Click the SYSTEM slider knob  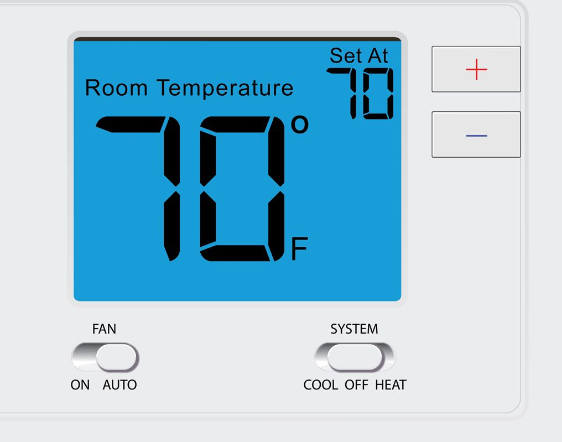354,357
